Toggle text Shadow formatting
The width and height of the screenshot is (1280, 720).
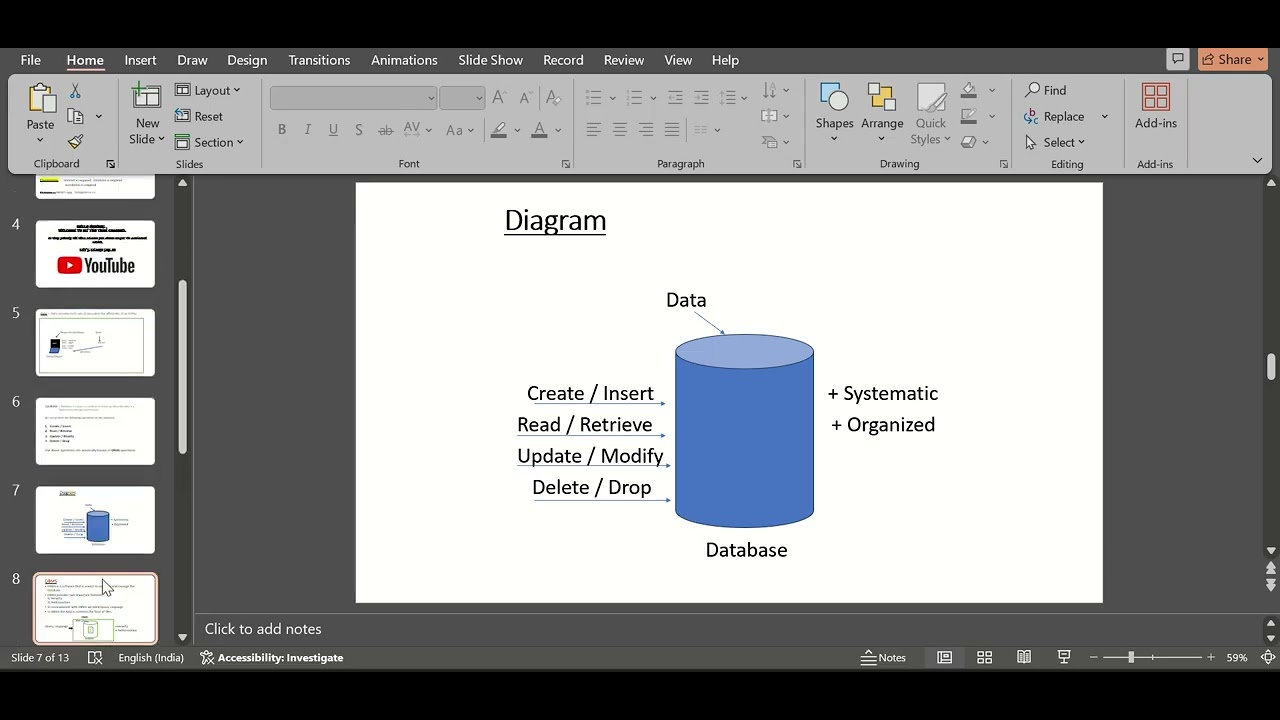pos(359,130)
